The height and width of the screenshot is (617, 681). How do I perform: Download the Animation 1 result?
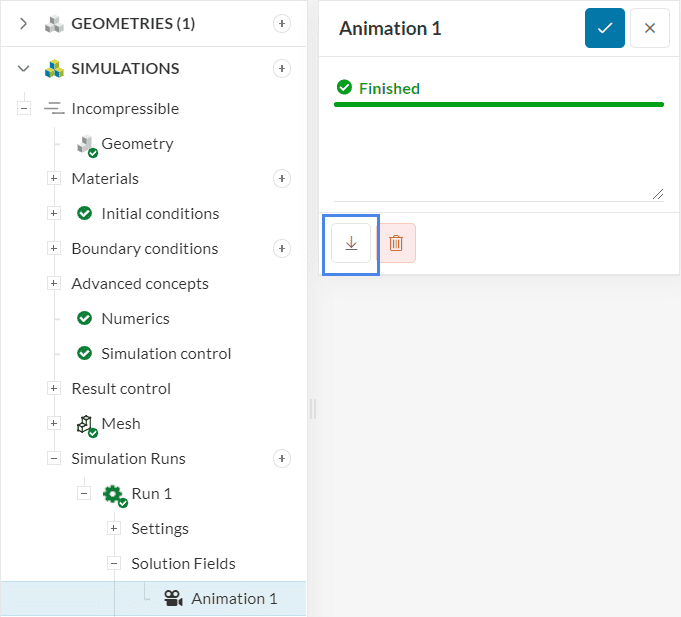coord(351,243)
